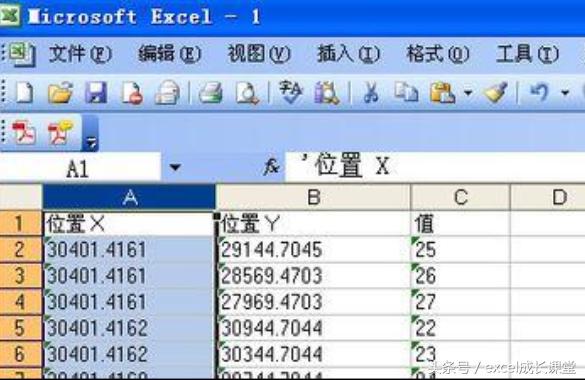This screenshot has height=380, width=585.
Task: Click cell B5 with value 30944.7044
Action: pyautogui.click(x=313, y=329)
